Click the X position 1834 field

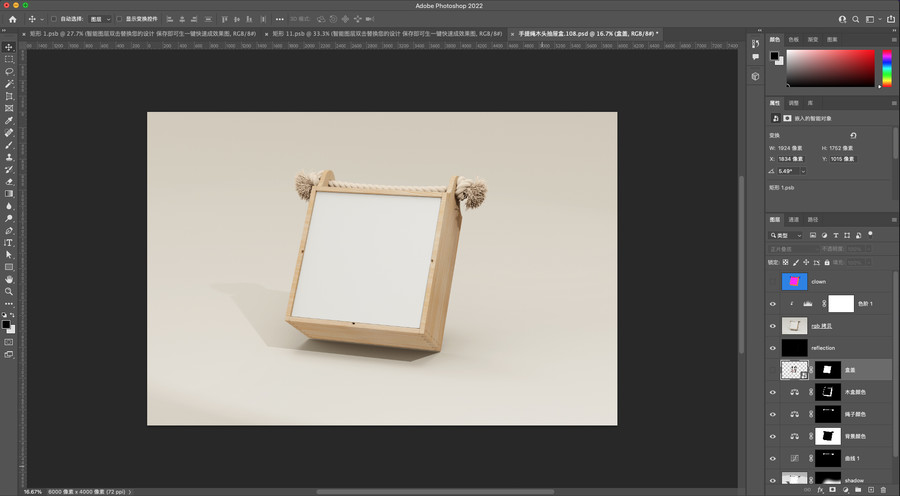[x=791, y=159]
